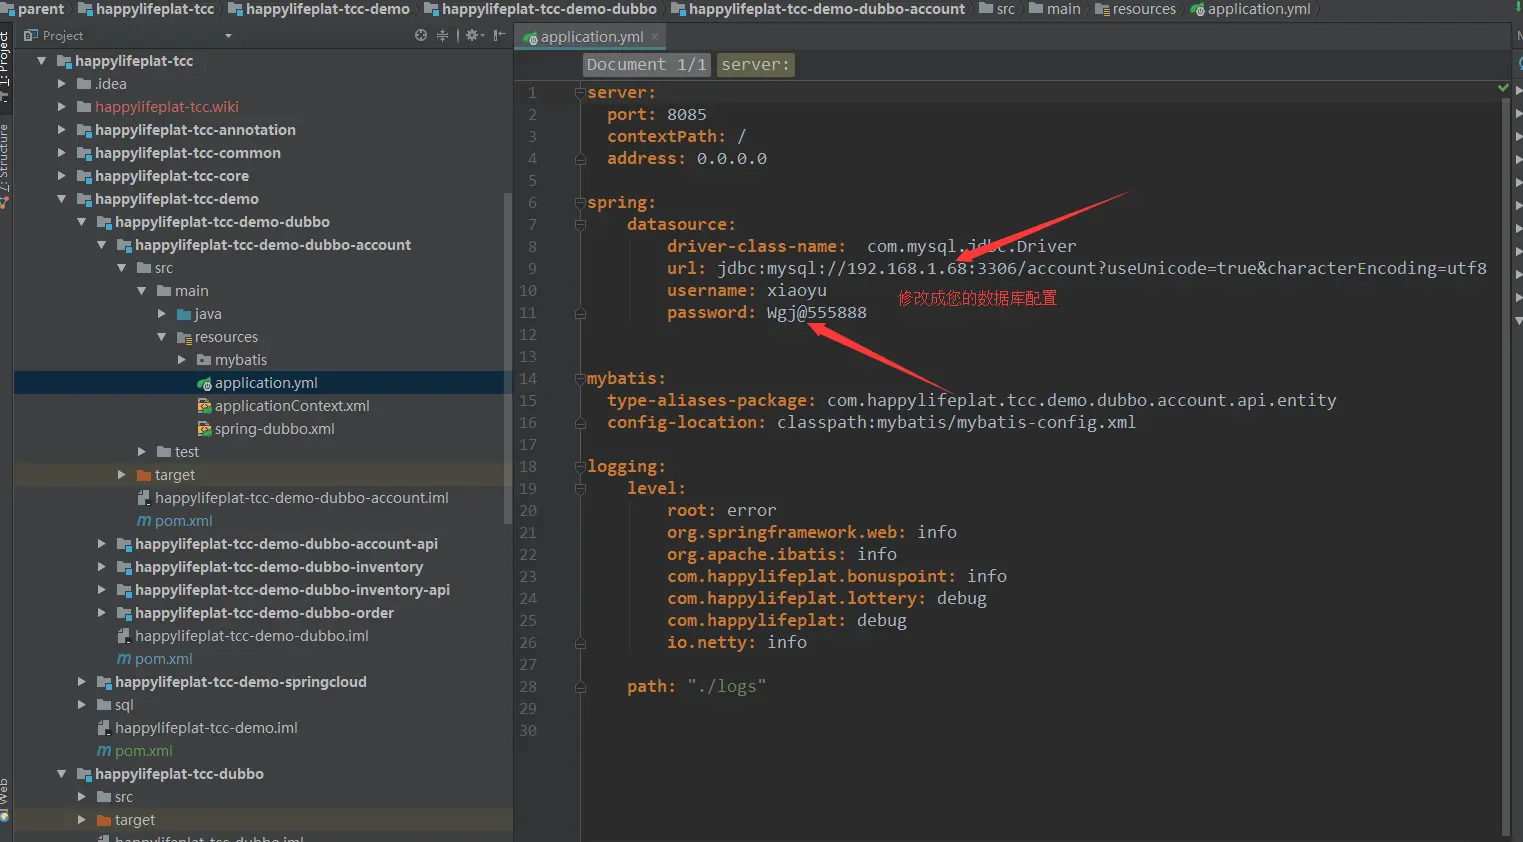This screenshot has height=842, width=1523.
Task: Click the application.yml breadcrumb in navigation bar
Action: coord(1251,9)
